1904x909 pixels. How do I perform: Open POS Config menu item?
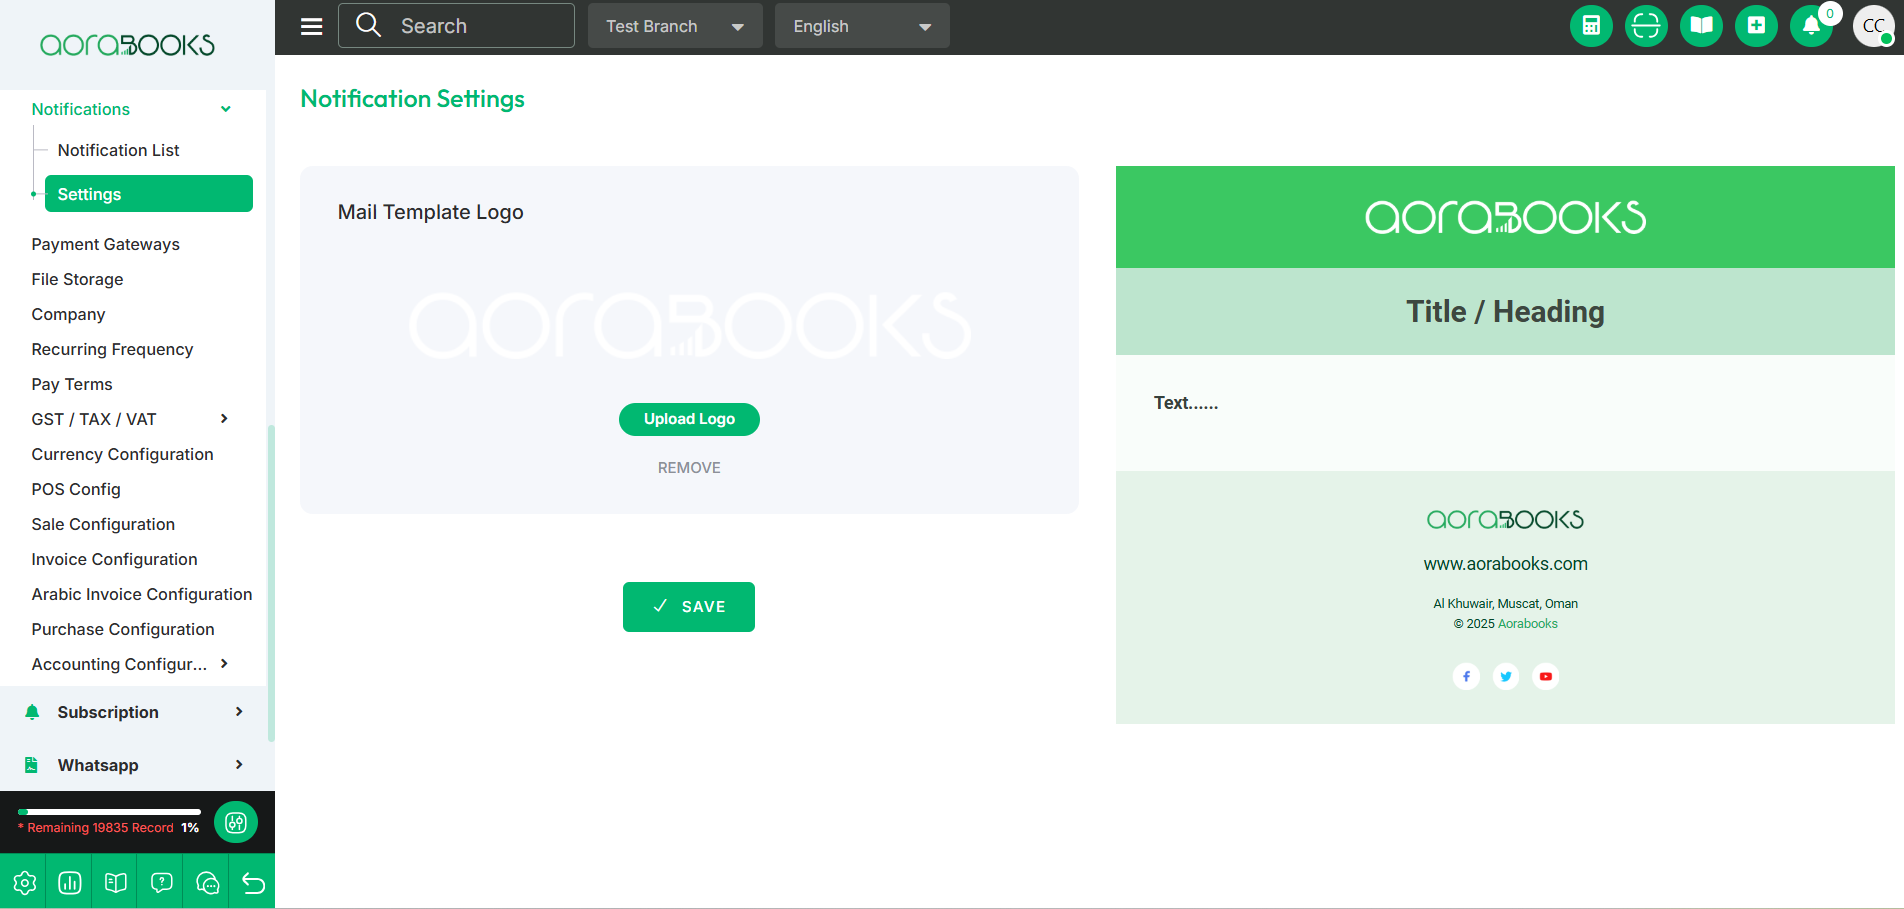pyautogui.click(x=76, y=489)
